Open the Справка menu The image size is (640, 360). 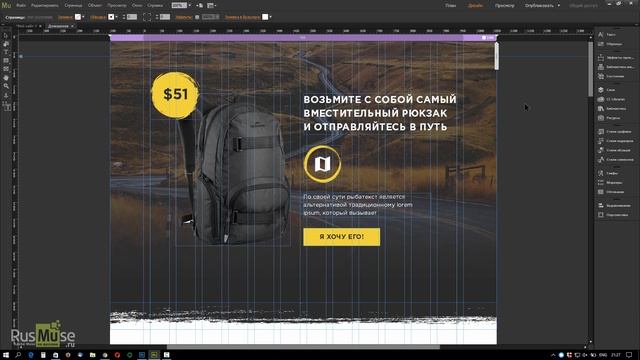click(155, 6)
